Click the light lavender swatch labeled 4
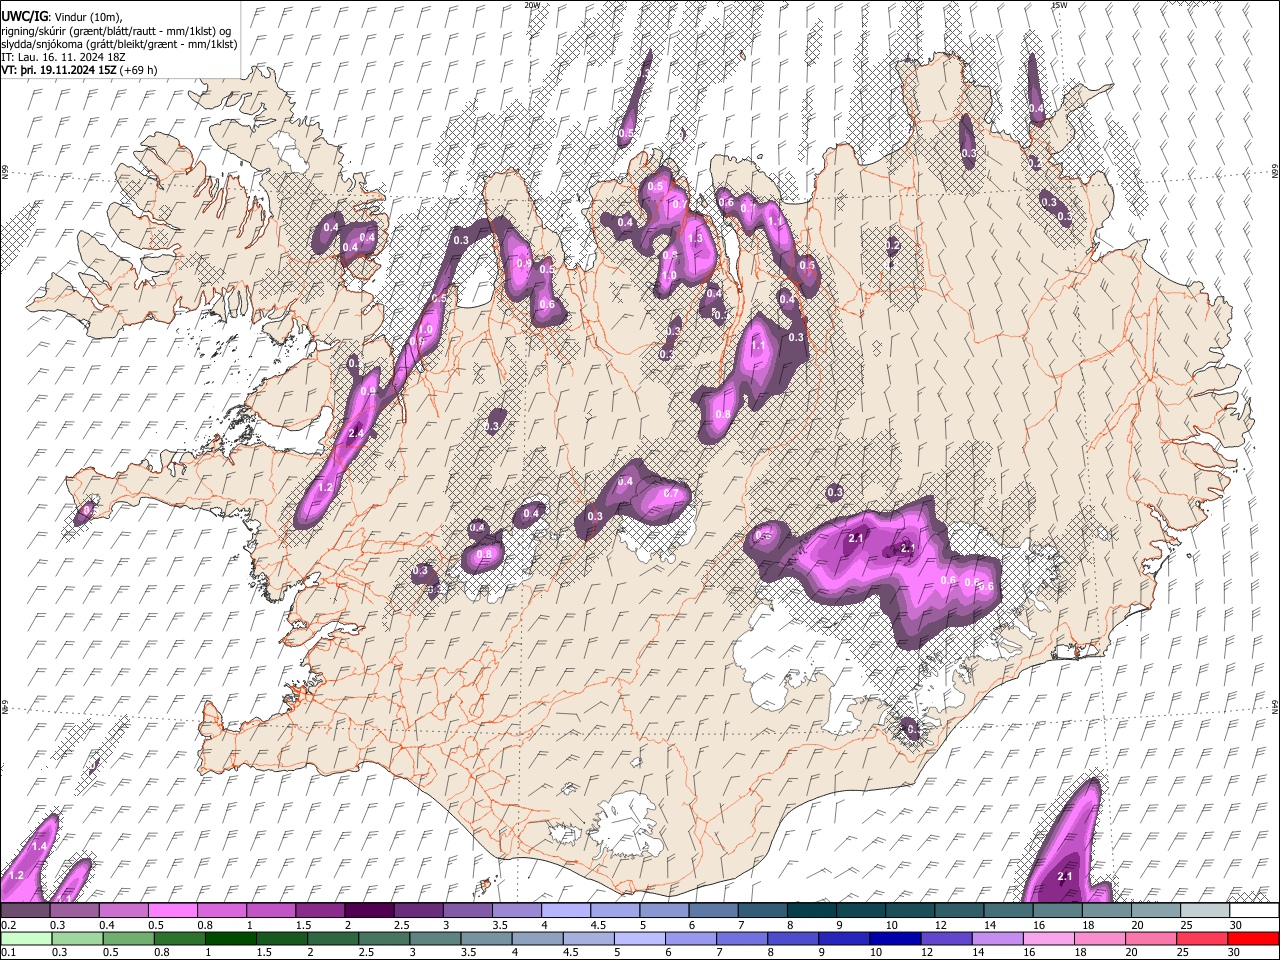The width and height of the screenshot is (1280, 960). pos(564,910)
